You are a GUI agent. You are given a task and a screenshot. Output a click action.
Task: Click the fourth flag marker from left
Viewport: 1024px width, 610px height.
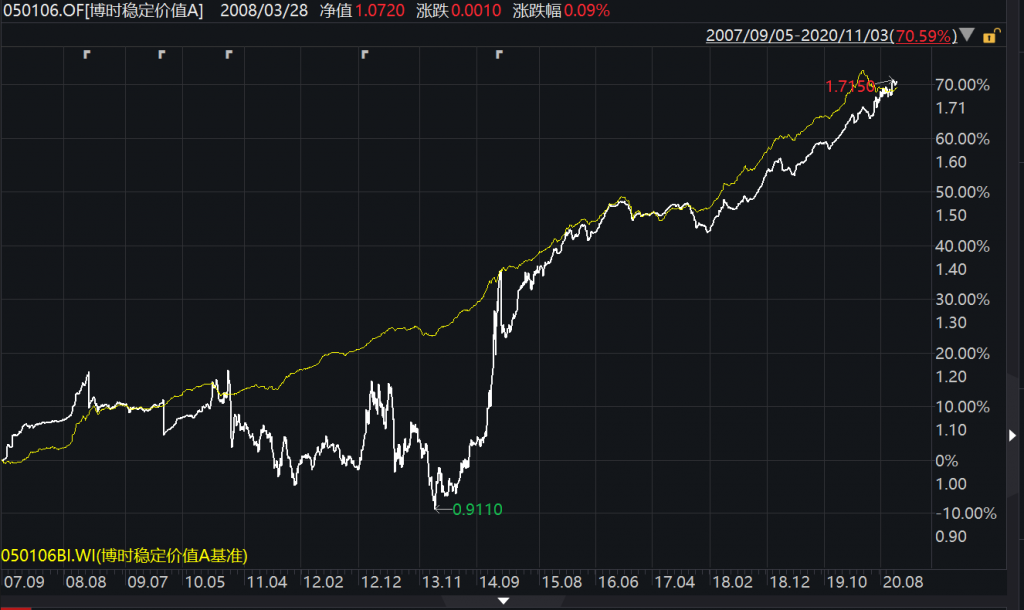pyautogui.click(x=364, y=54)
